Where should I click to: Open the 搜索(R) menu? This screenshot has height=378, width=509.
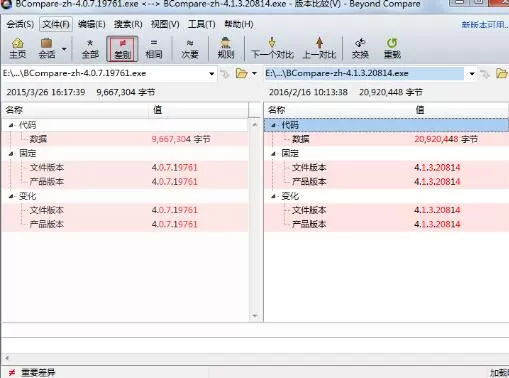(128, 24)
